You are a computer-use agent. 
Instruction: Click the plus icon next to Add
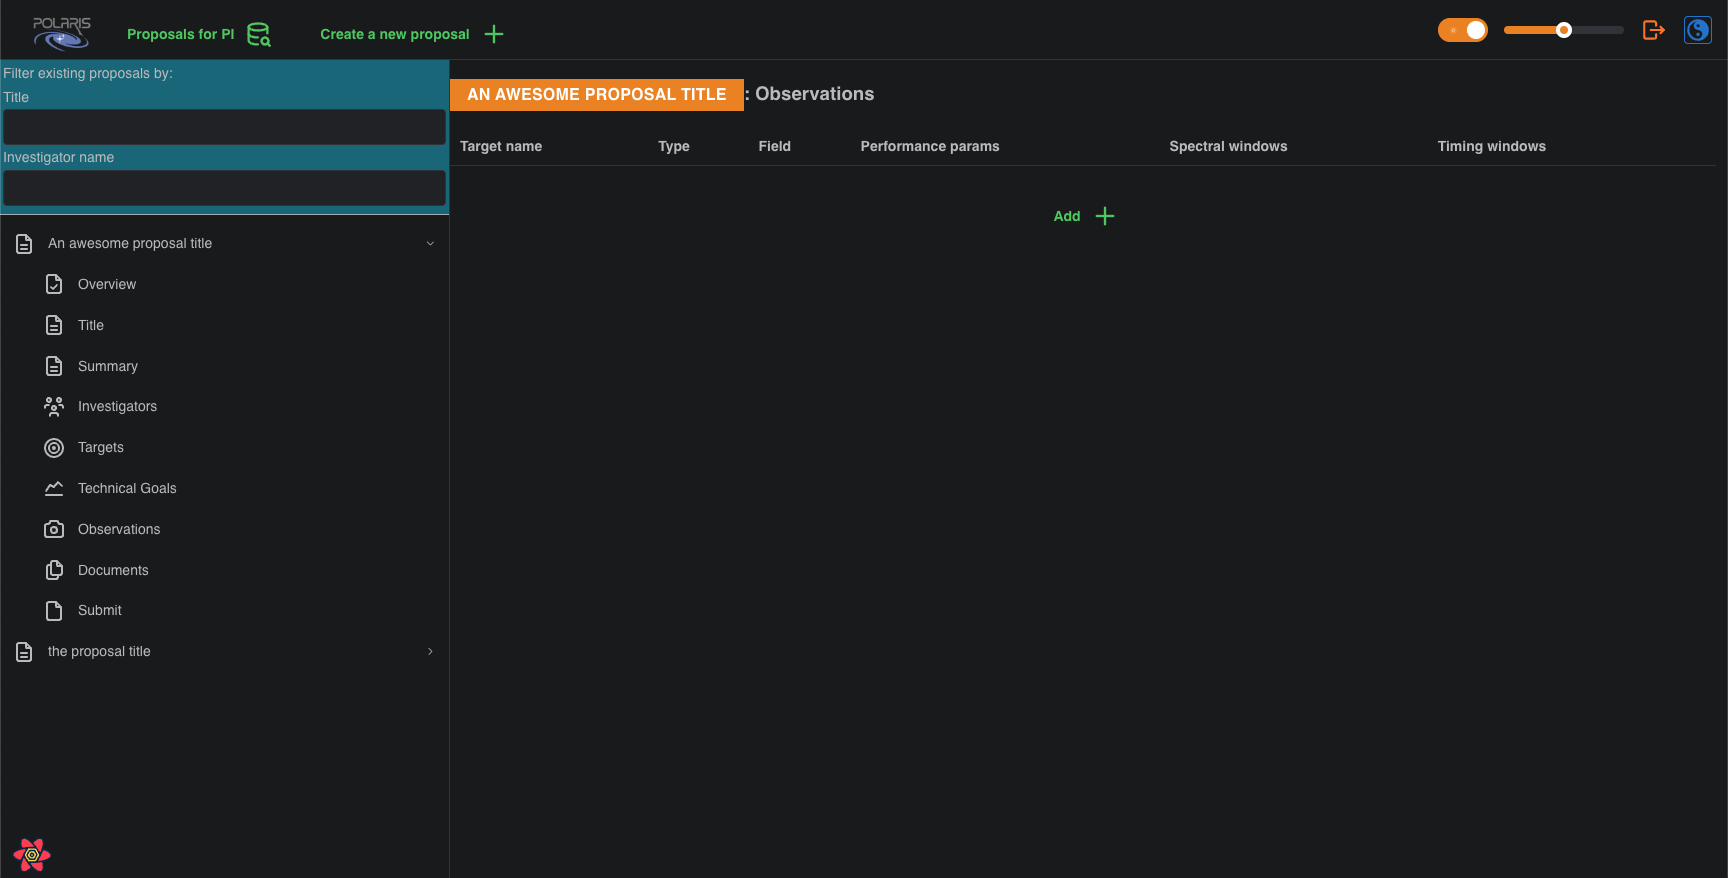coord(1105,216)
